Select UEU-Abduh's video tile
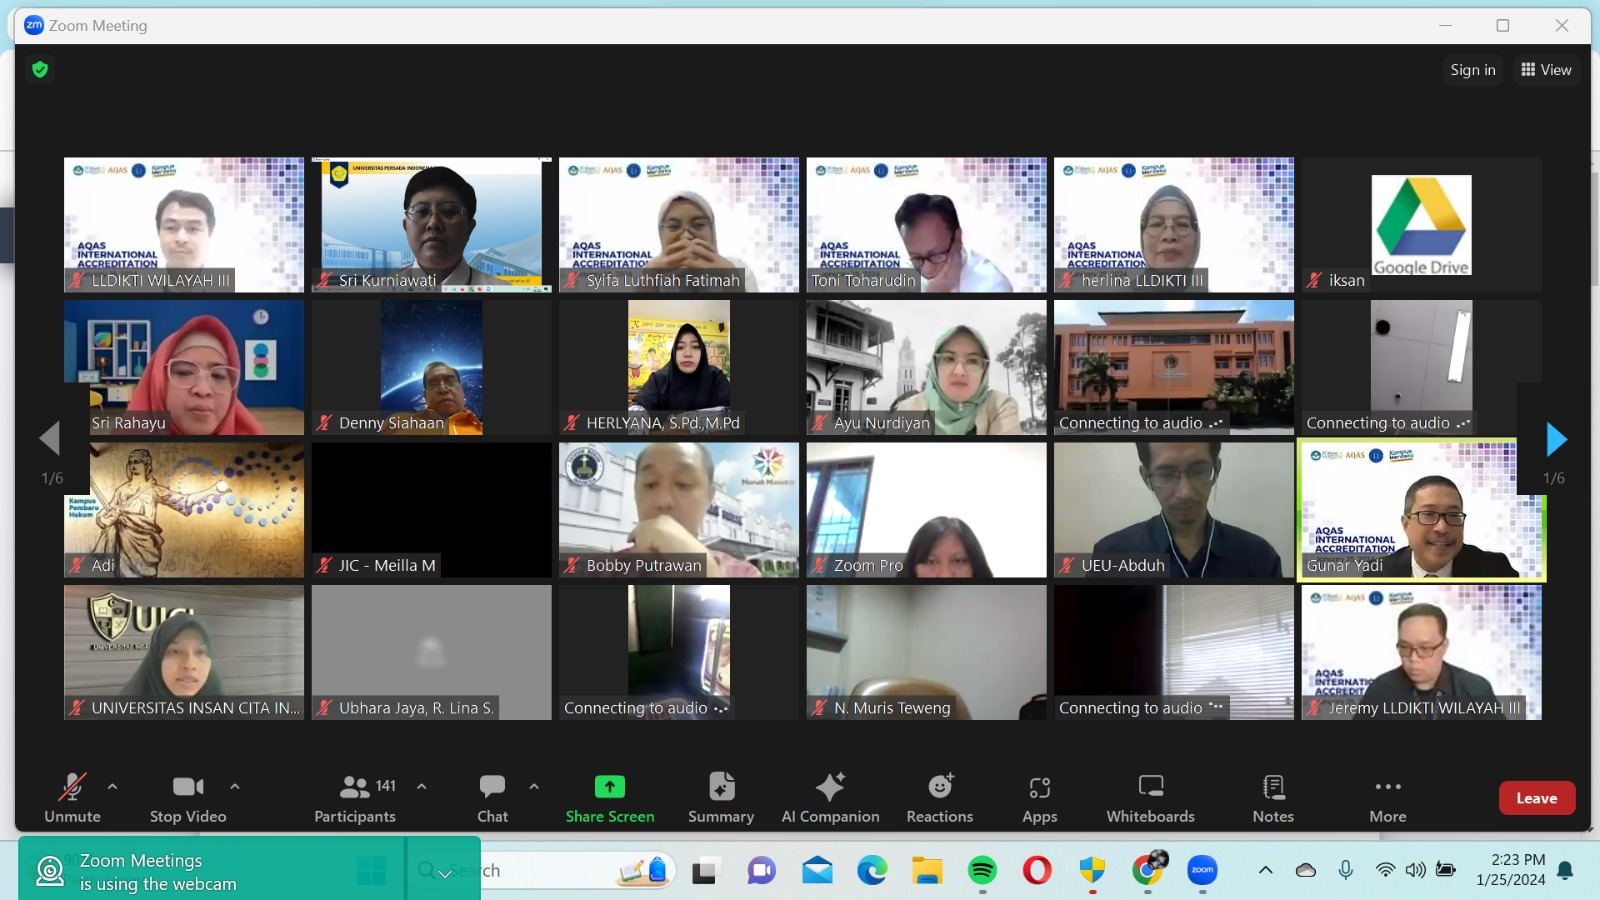 coord(1174,510)
